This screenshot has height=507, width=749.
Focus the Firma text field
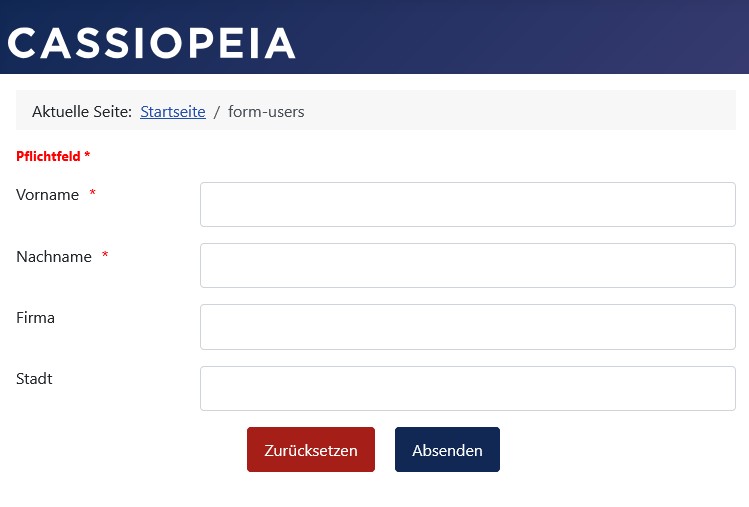click(x=468, y=327)
